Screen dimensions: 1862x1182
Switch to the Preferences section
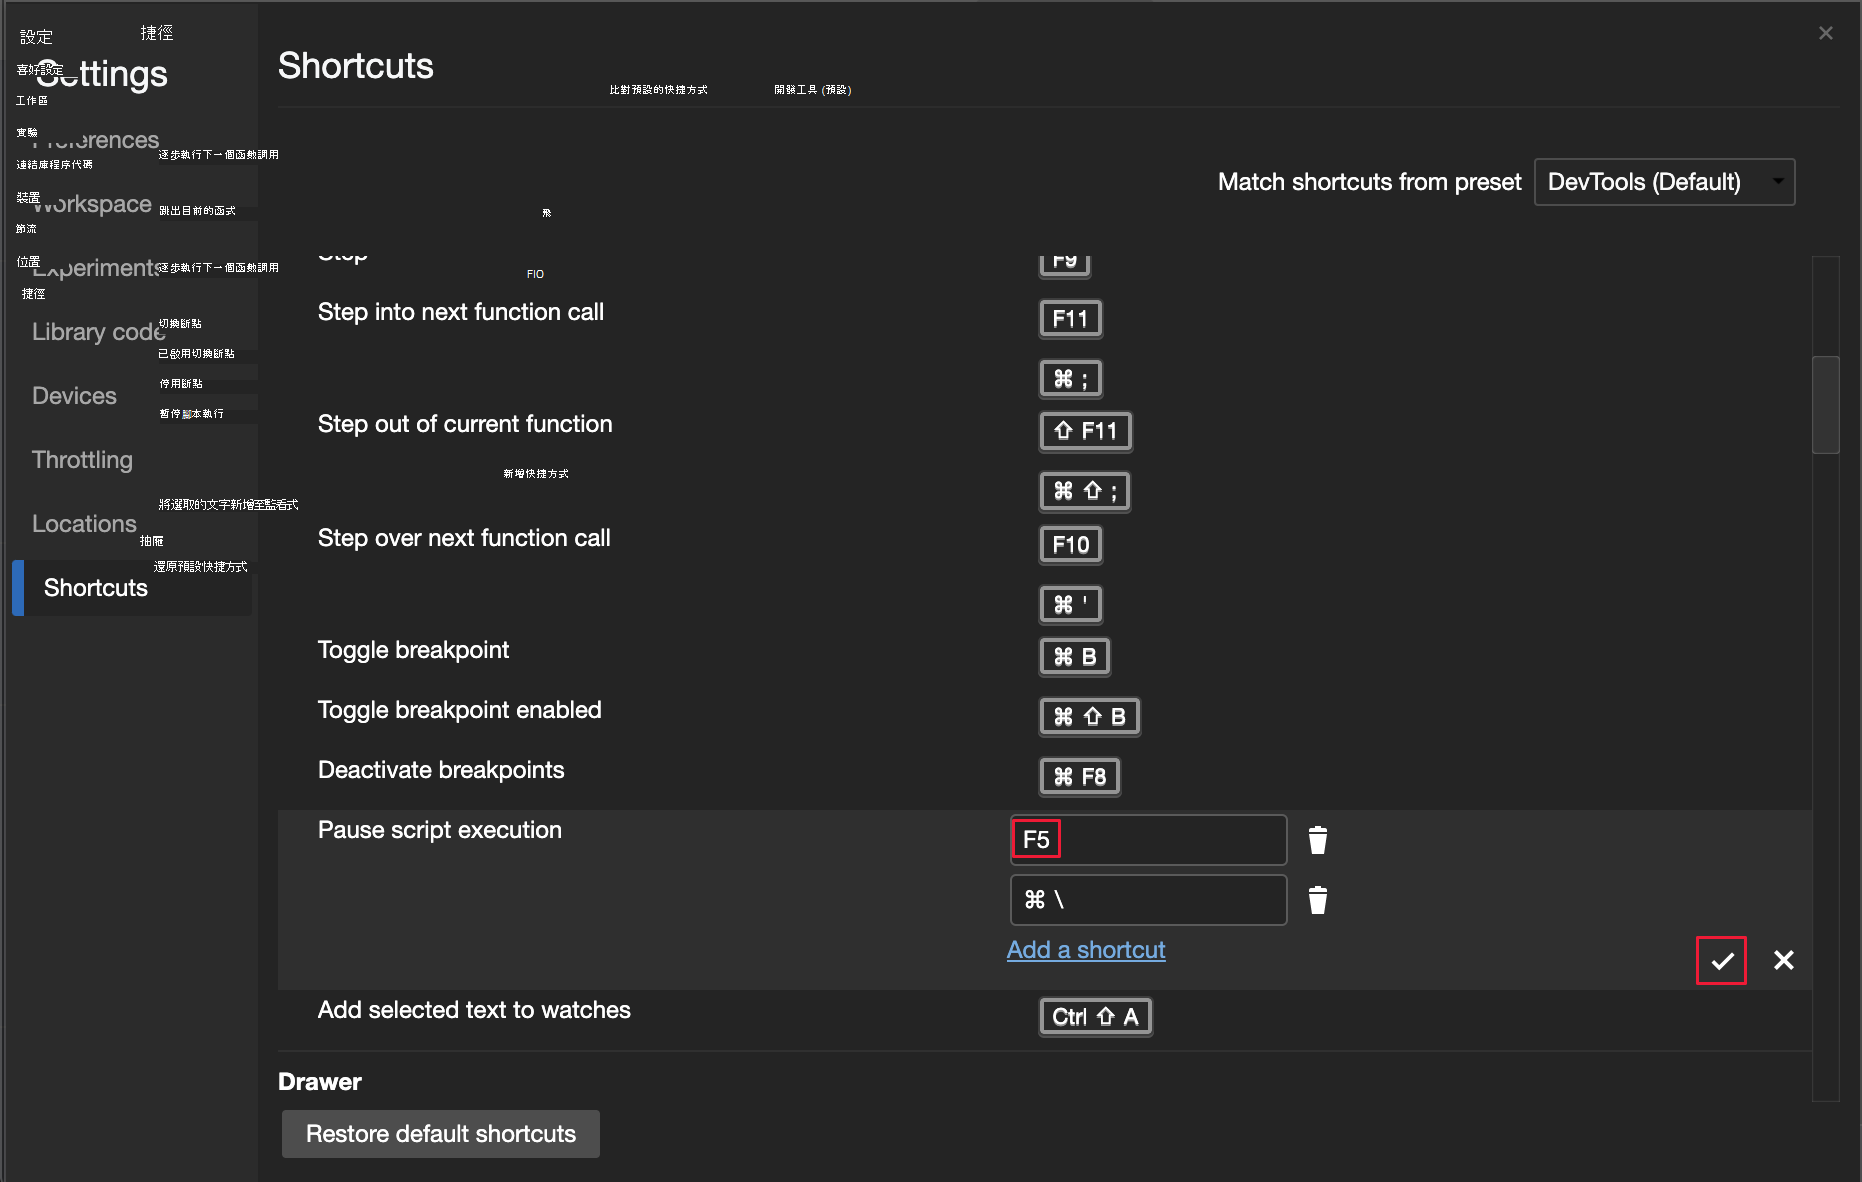pyautogui.click(x=97, y=139)
